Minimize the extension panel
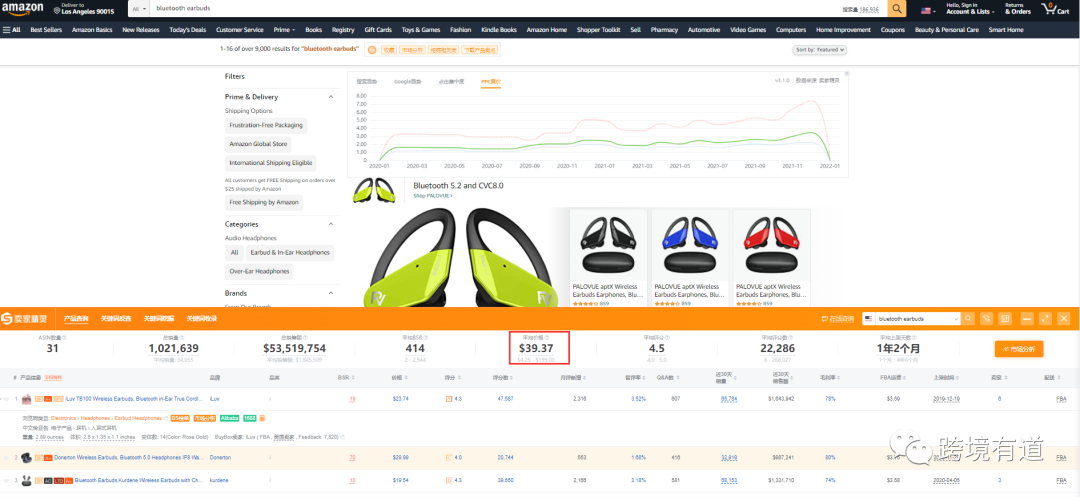The height and width of the screenshot is (497, 1080). (x=1027, y=319)
